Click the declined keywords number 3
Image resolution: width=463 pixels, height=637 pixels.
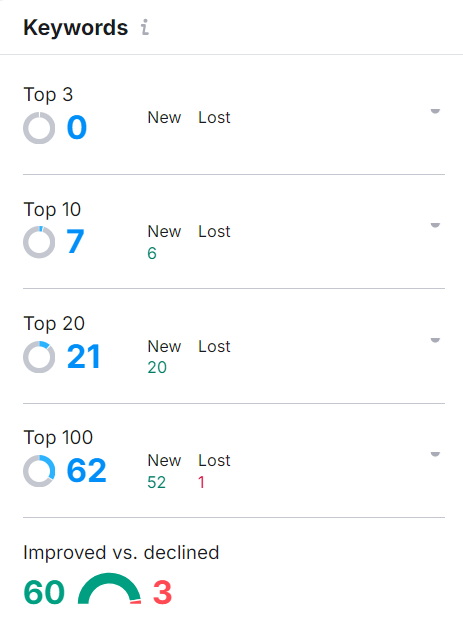[x=162, y=592]
